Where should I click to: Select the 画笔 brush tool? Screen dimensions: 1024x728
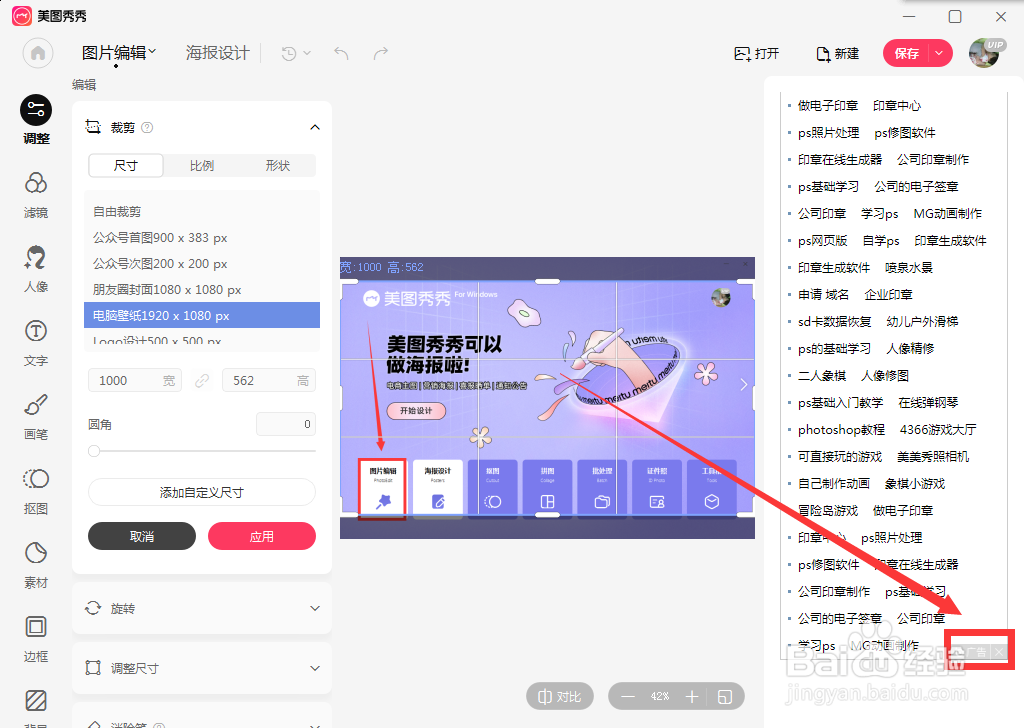click(x=36, y=417)
